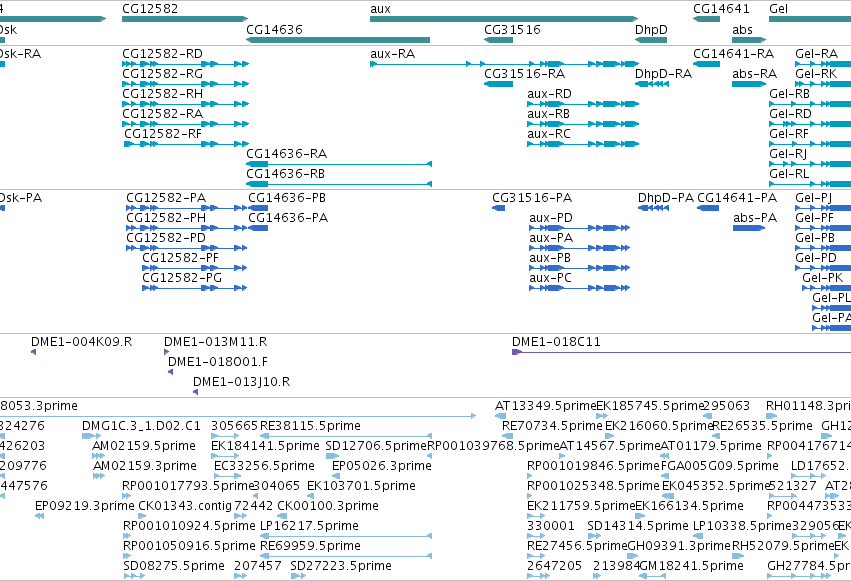851x581 pixels.
Task: Click transcript CG12582-RH
Action: point(185,104)
